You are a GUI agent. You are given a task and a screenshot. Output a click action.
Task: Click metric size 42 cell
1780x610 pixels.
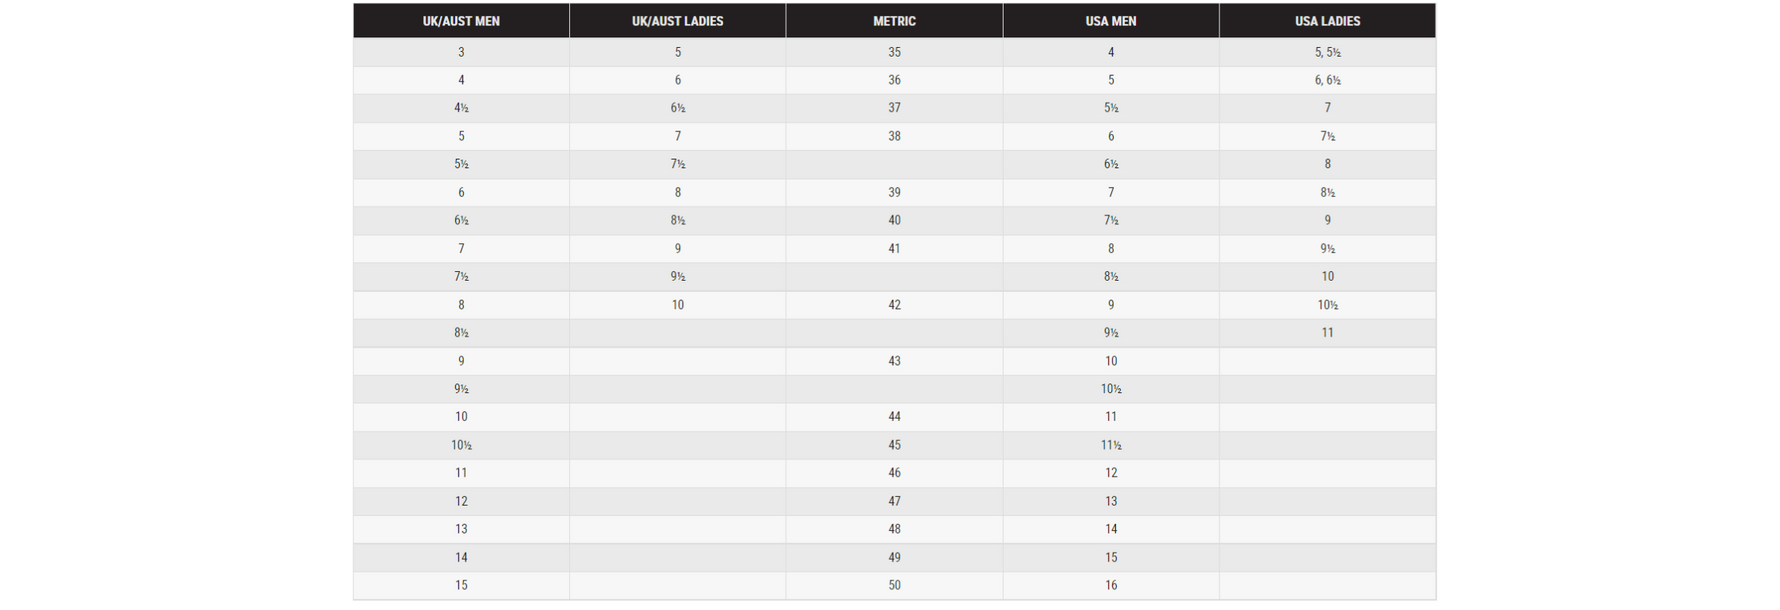894,305
